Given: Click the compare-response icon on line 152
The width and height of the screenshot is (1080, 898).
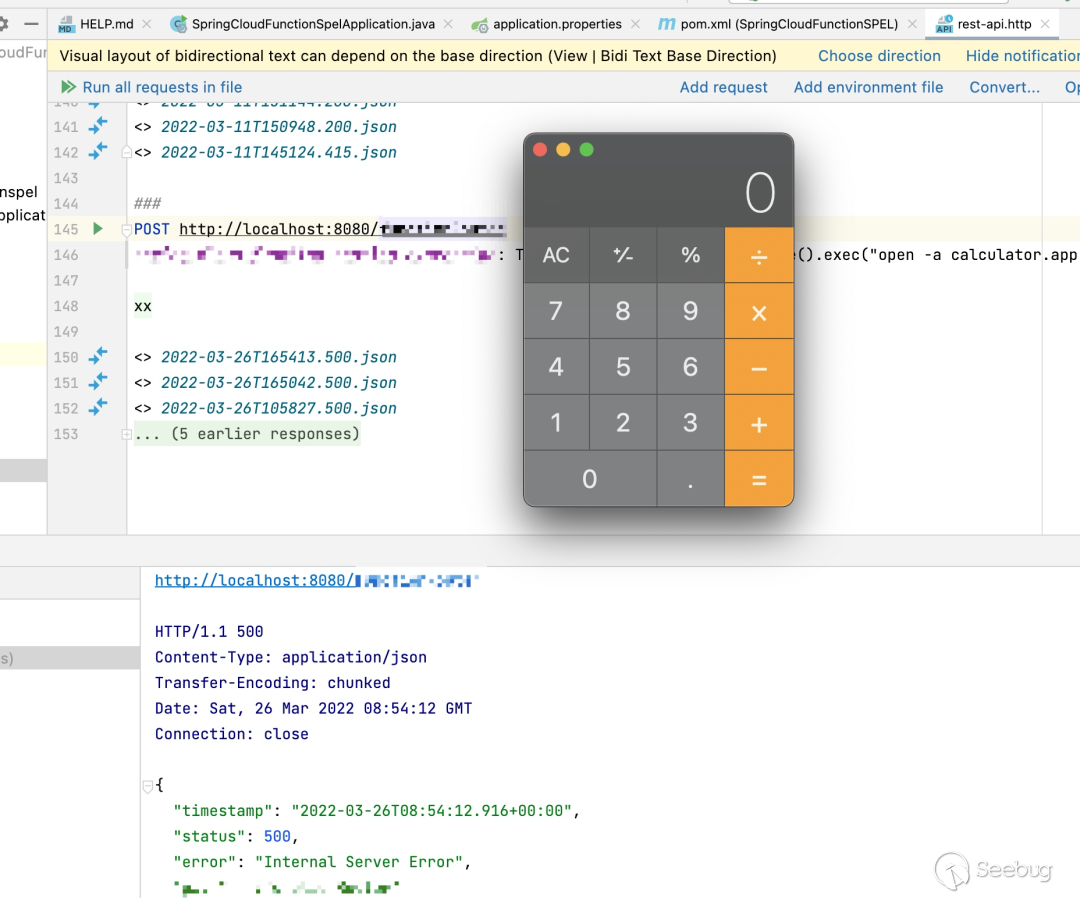Looking at the screenshot, I should [97, 407].
